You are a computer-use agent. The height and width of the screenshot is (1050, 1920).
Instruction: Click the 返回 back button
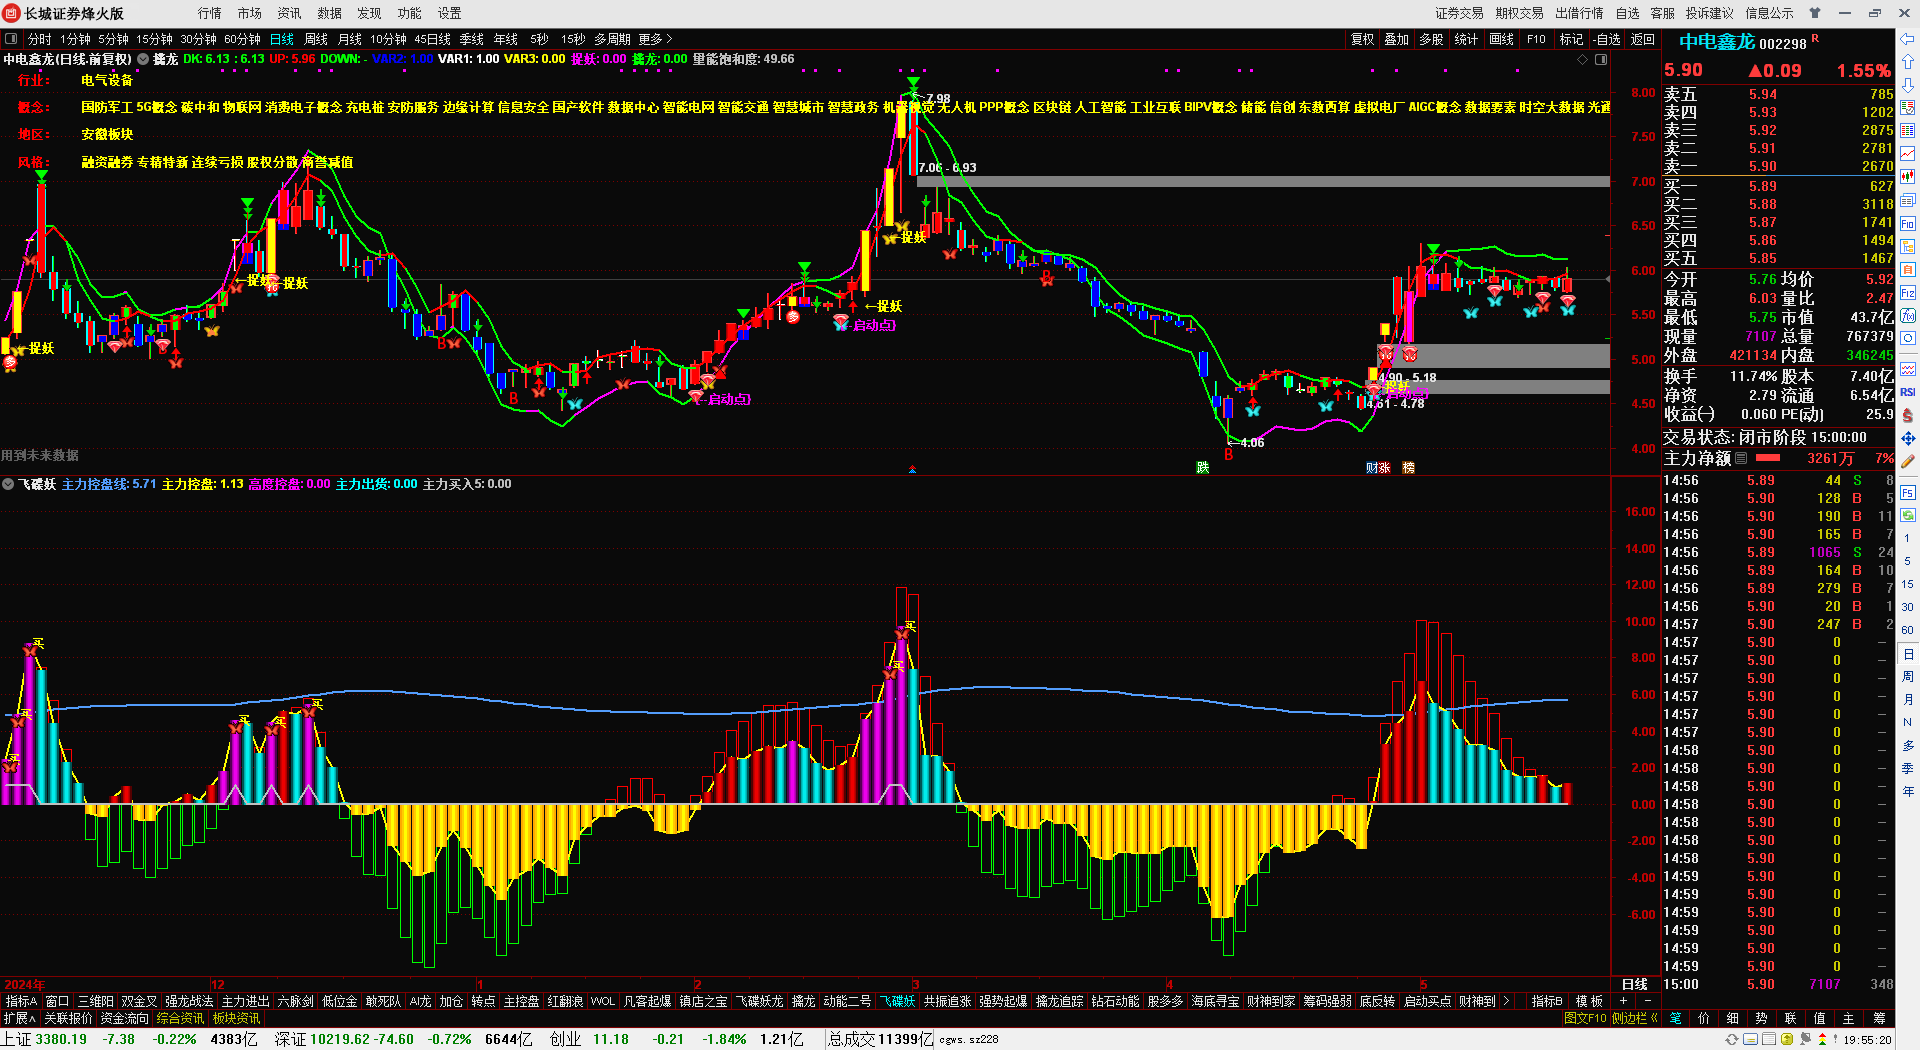pos(1642,39)
